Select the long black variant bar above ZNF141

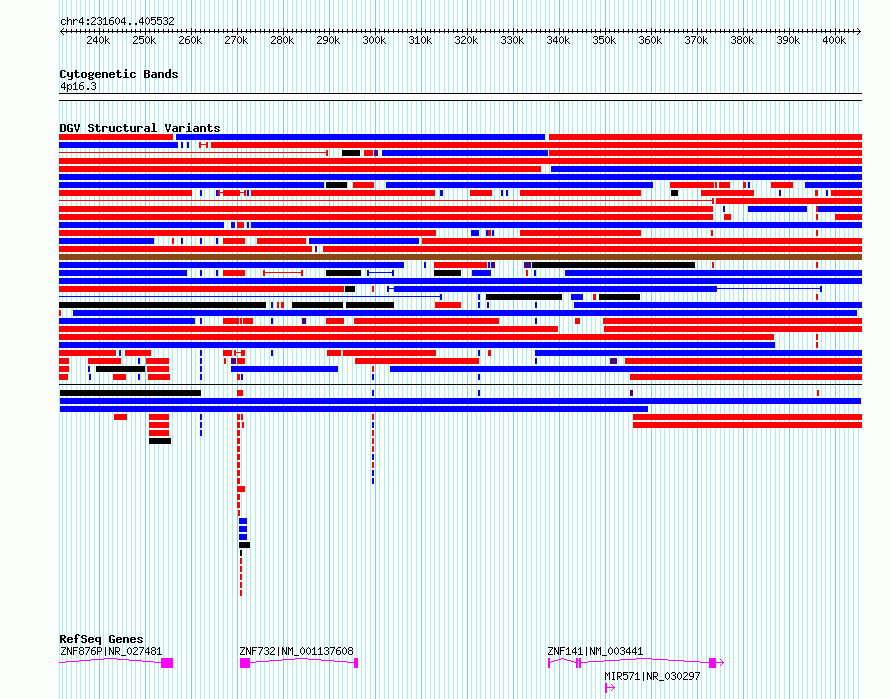click(x=614, y=265)
